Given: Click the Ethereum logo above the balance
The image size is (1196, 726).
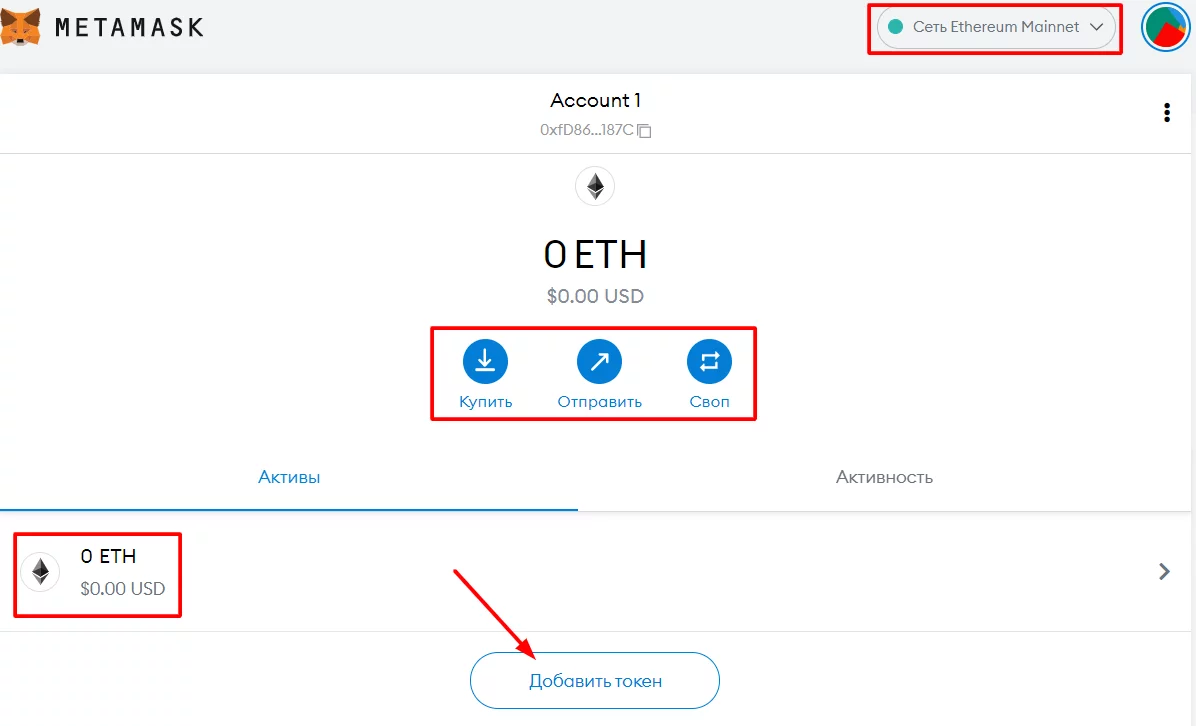Looking at the screenshot, I should click(x=595, y=186).
